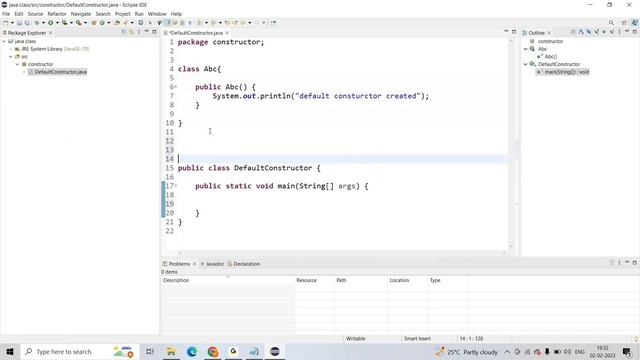Open the Project menu
Image resolution: width=640 pixels, height=360 pixels.
point(122,14)
